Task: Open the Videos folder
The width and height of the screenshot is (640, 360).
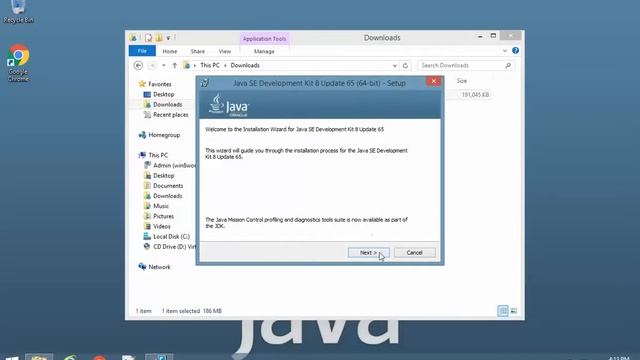Action: click(162, 227)
